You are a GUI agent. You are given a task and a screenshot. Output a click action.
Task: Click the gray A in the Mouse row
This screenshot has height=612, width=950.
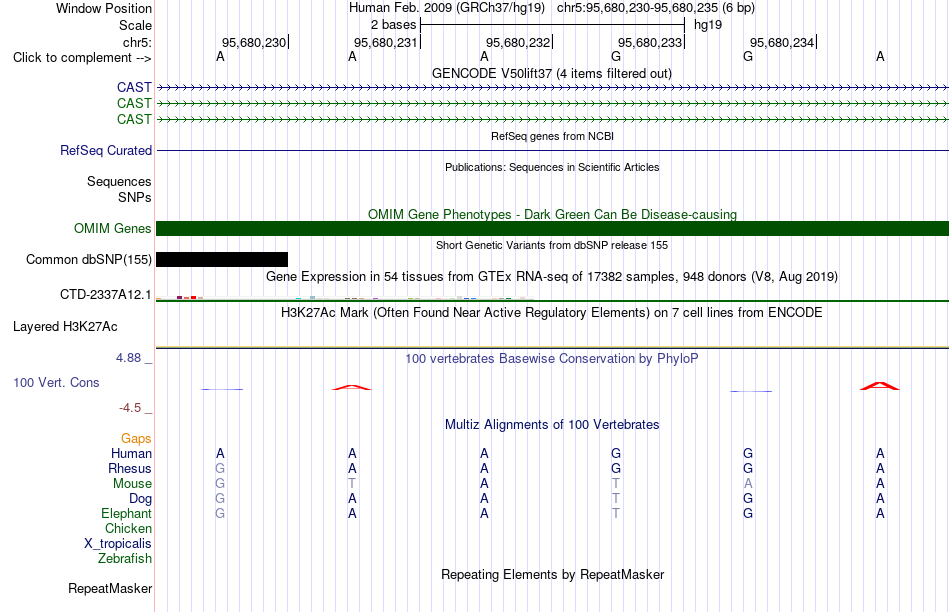748,484
